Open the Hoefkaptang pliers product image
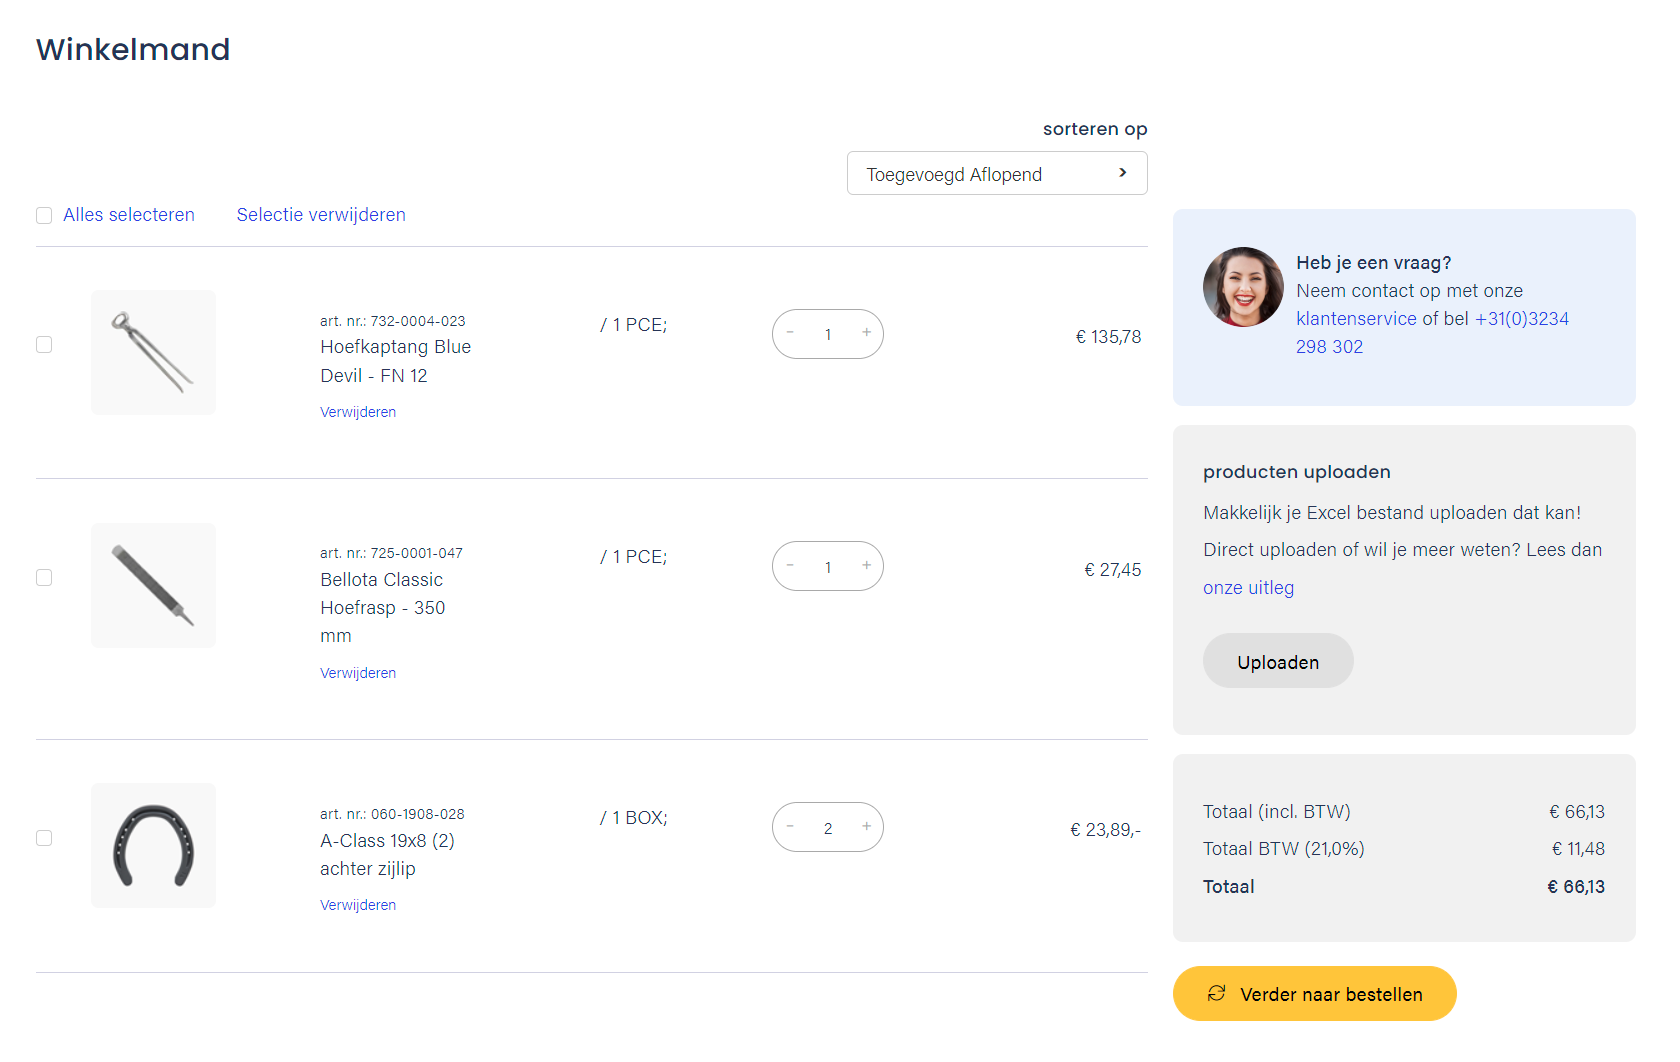 coord(153,352)
